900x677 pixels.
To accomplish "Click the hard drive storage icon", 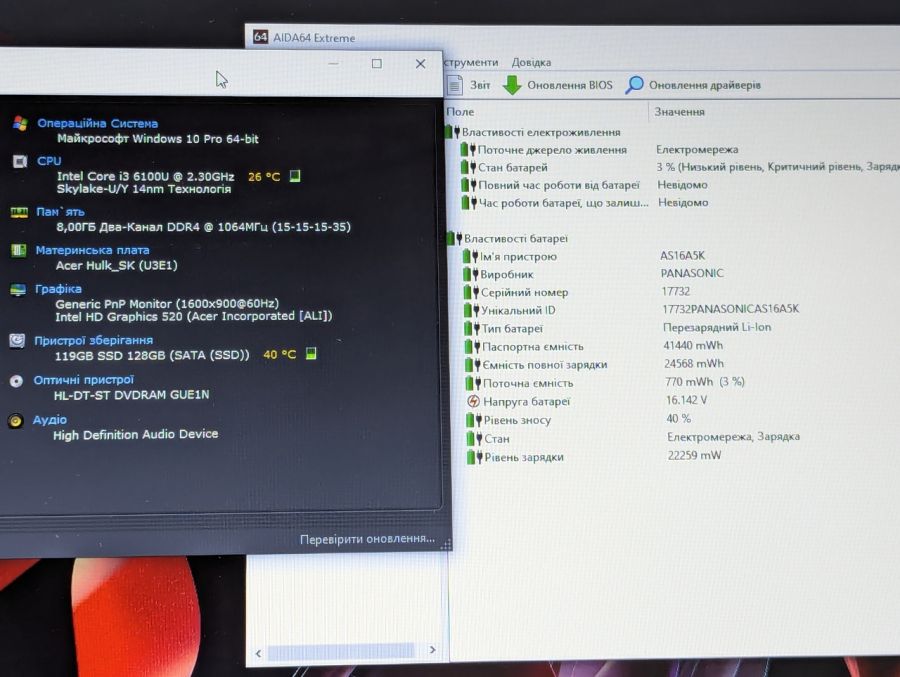I will (x=17, y=341).
